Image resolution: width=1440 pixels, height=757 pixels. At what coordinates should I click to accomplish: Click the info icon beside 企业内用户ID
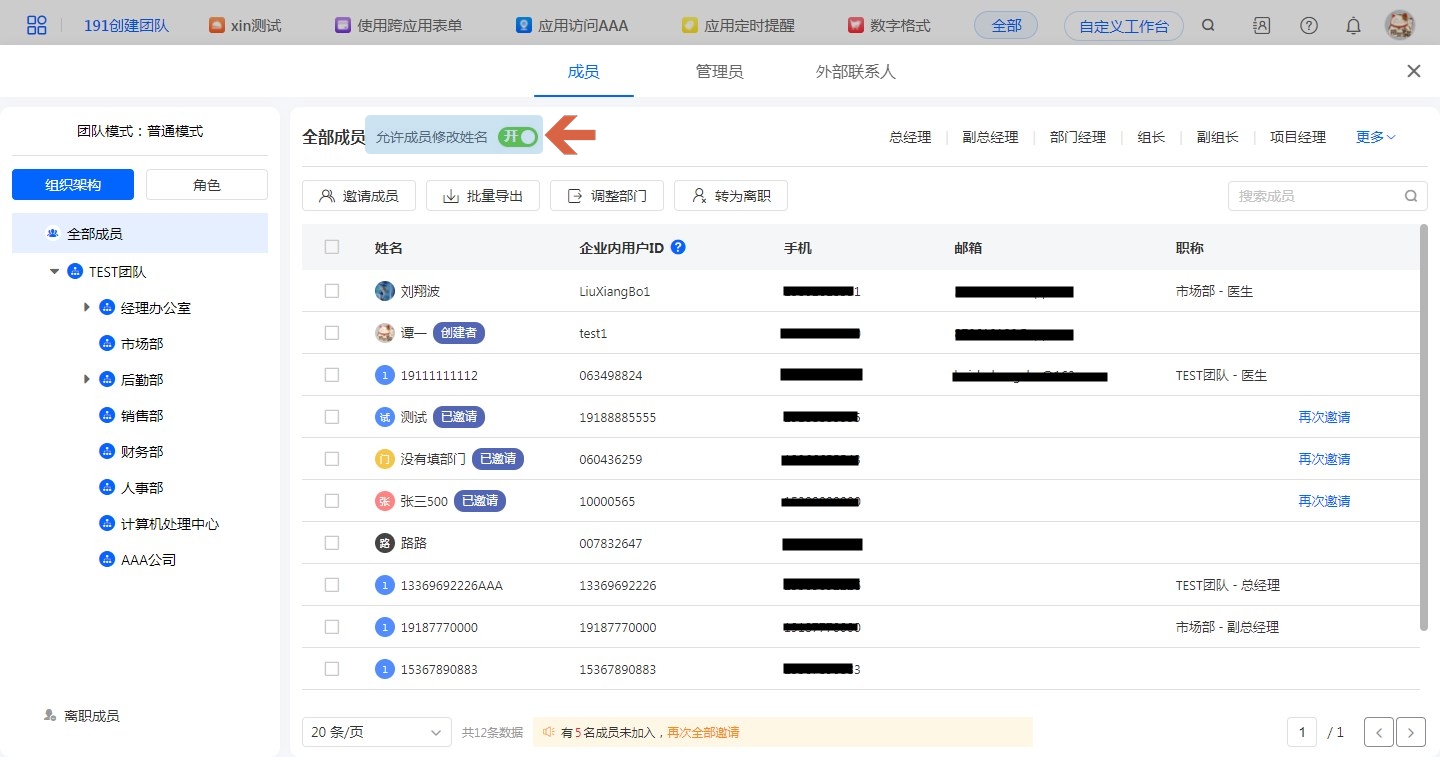678,247
